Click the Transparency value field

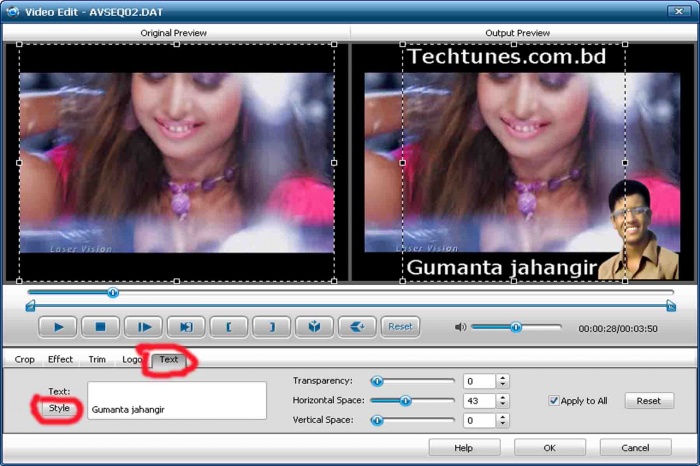coord(479,381)
